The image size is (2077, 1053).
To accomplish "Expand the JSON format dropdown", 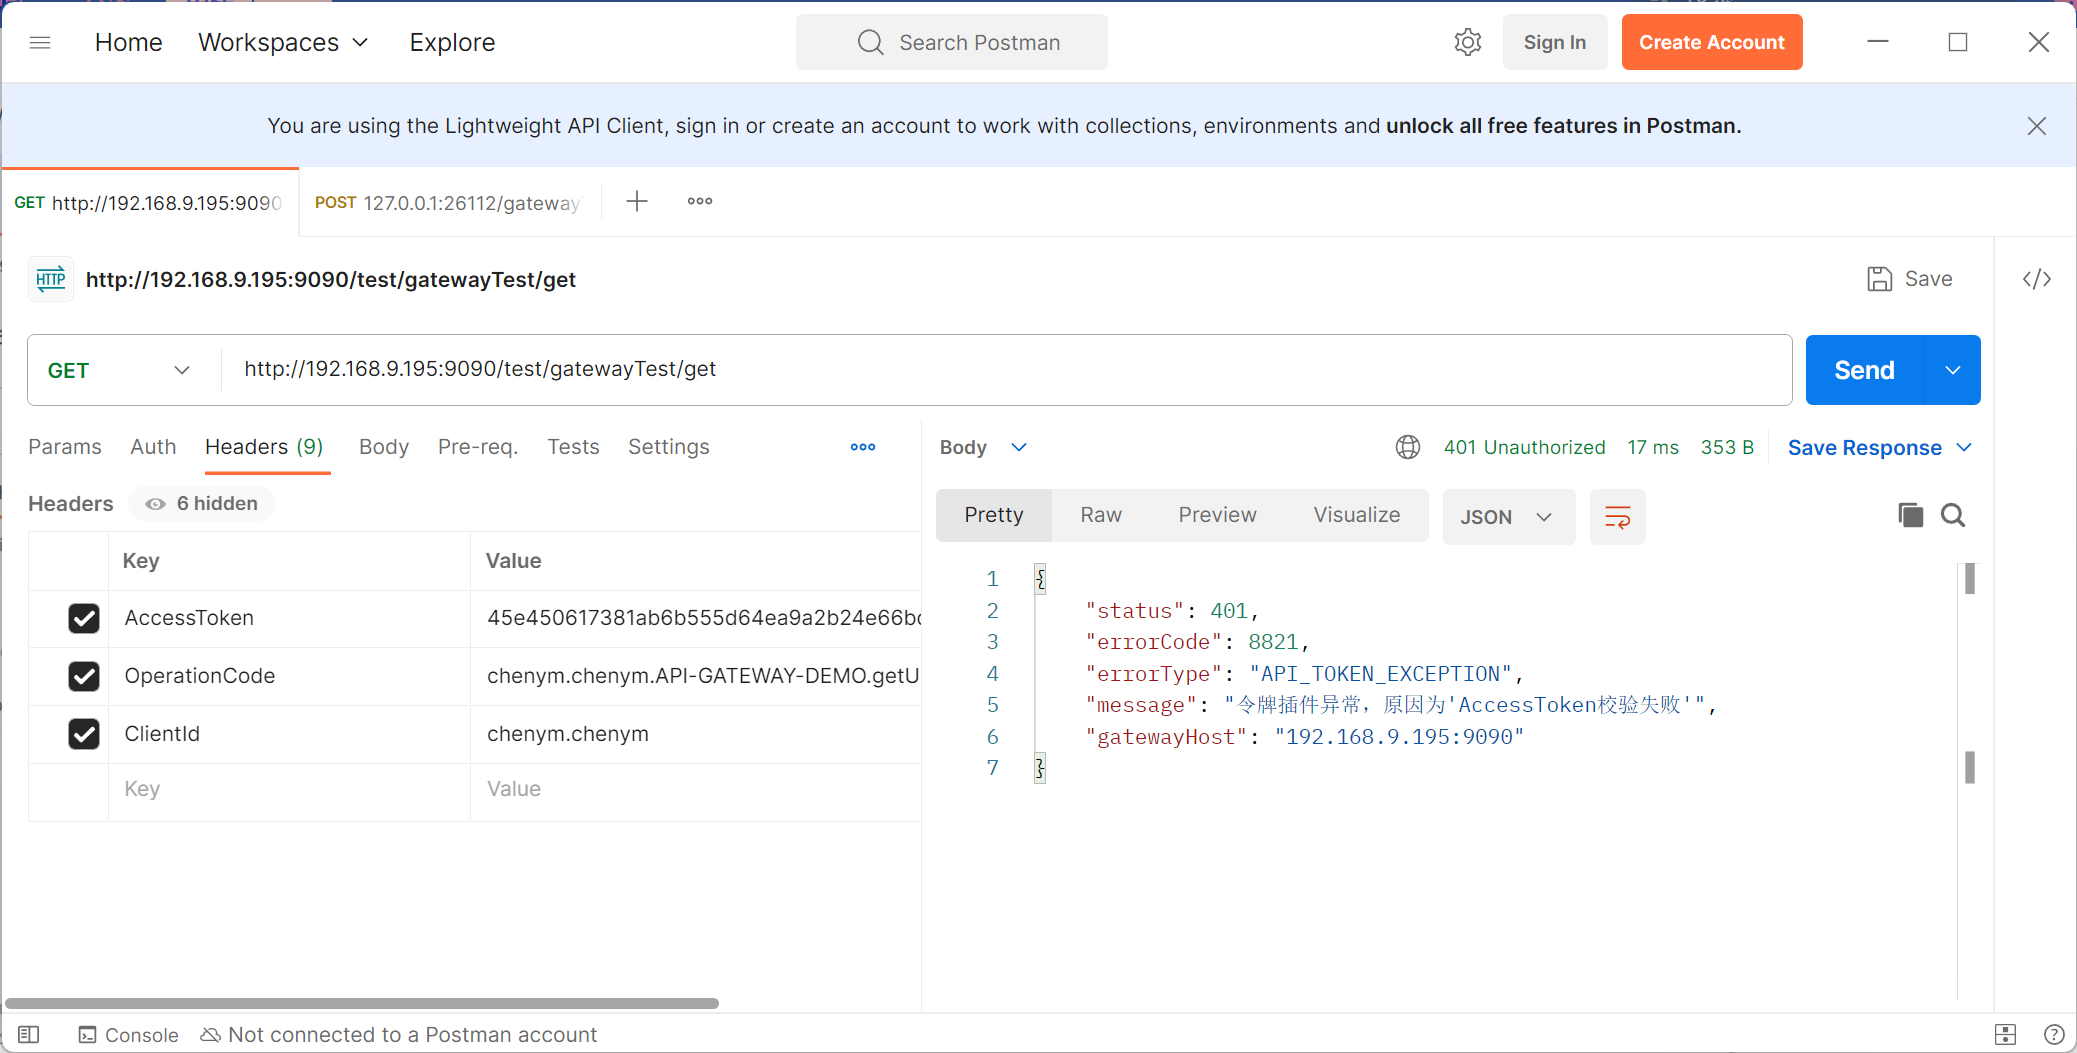I will coord(1507,517).
